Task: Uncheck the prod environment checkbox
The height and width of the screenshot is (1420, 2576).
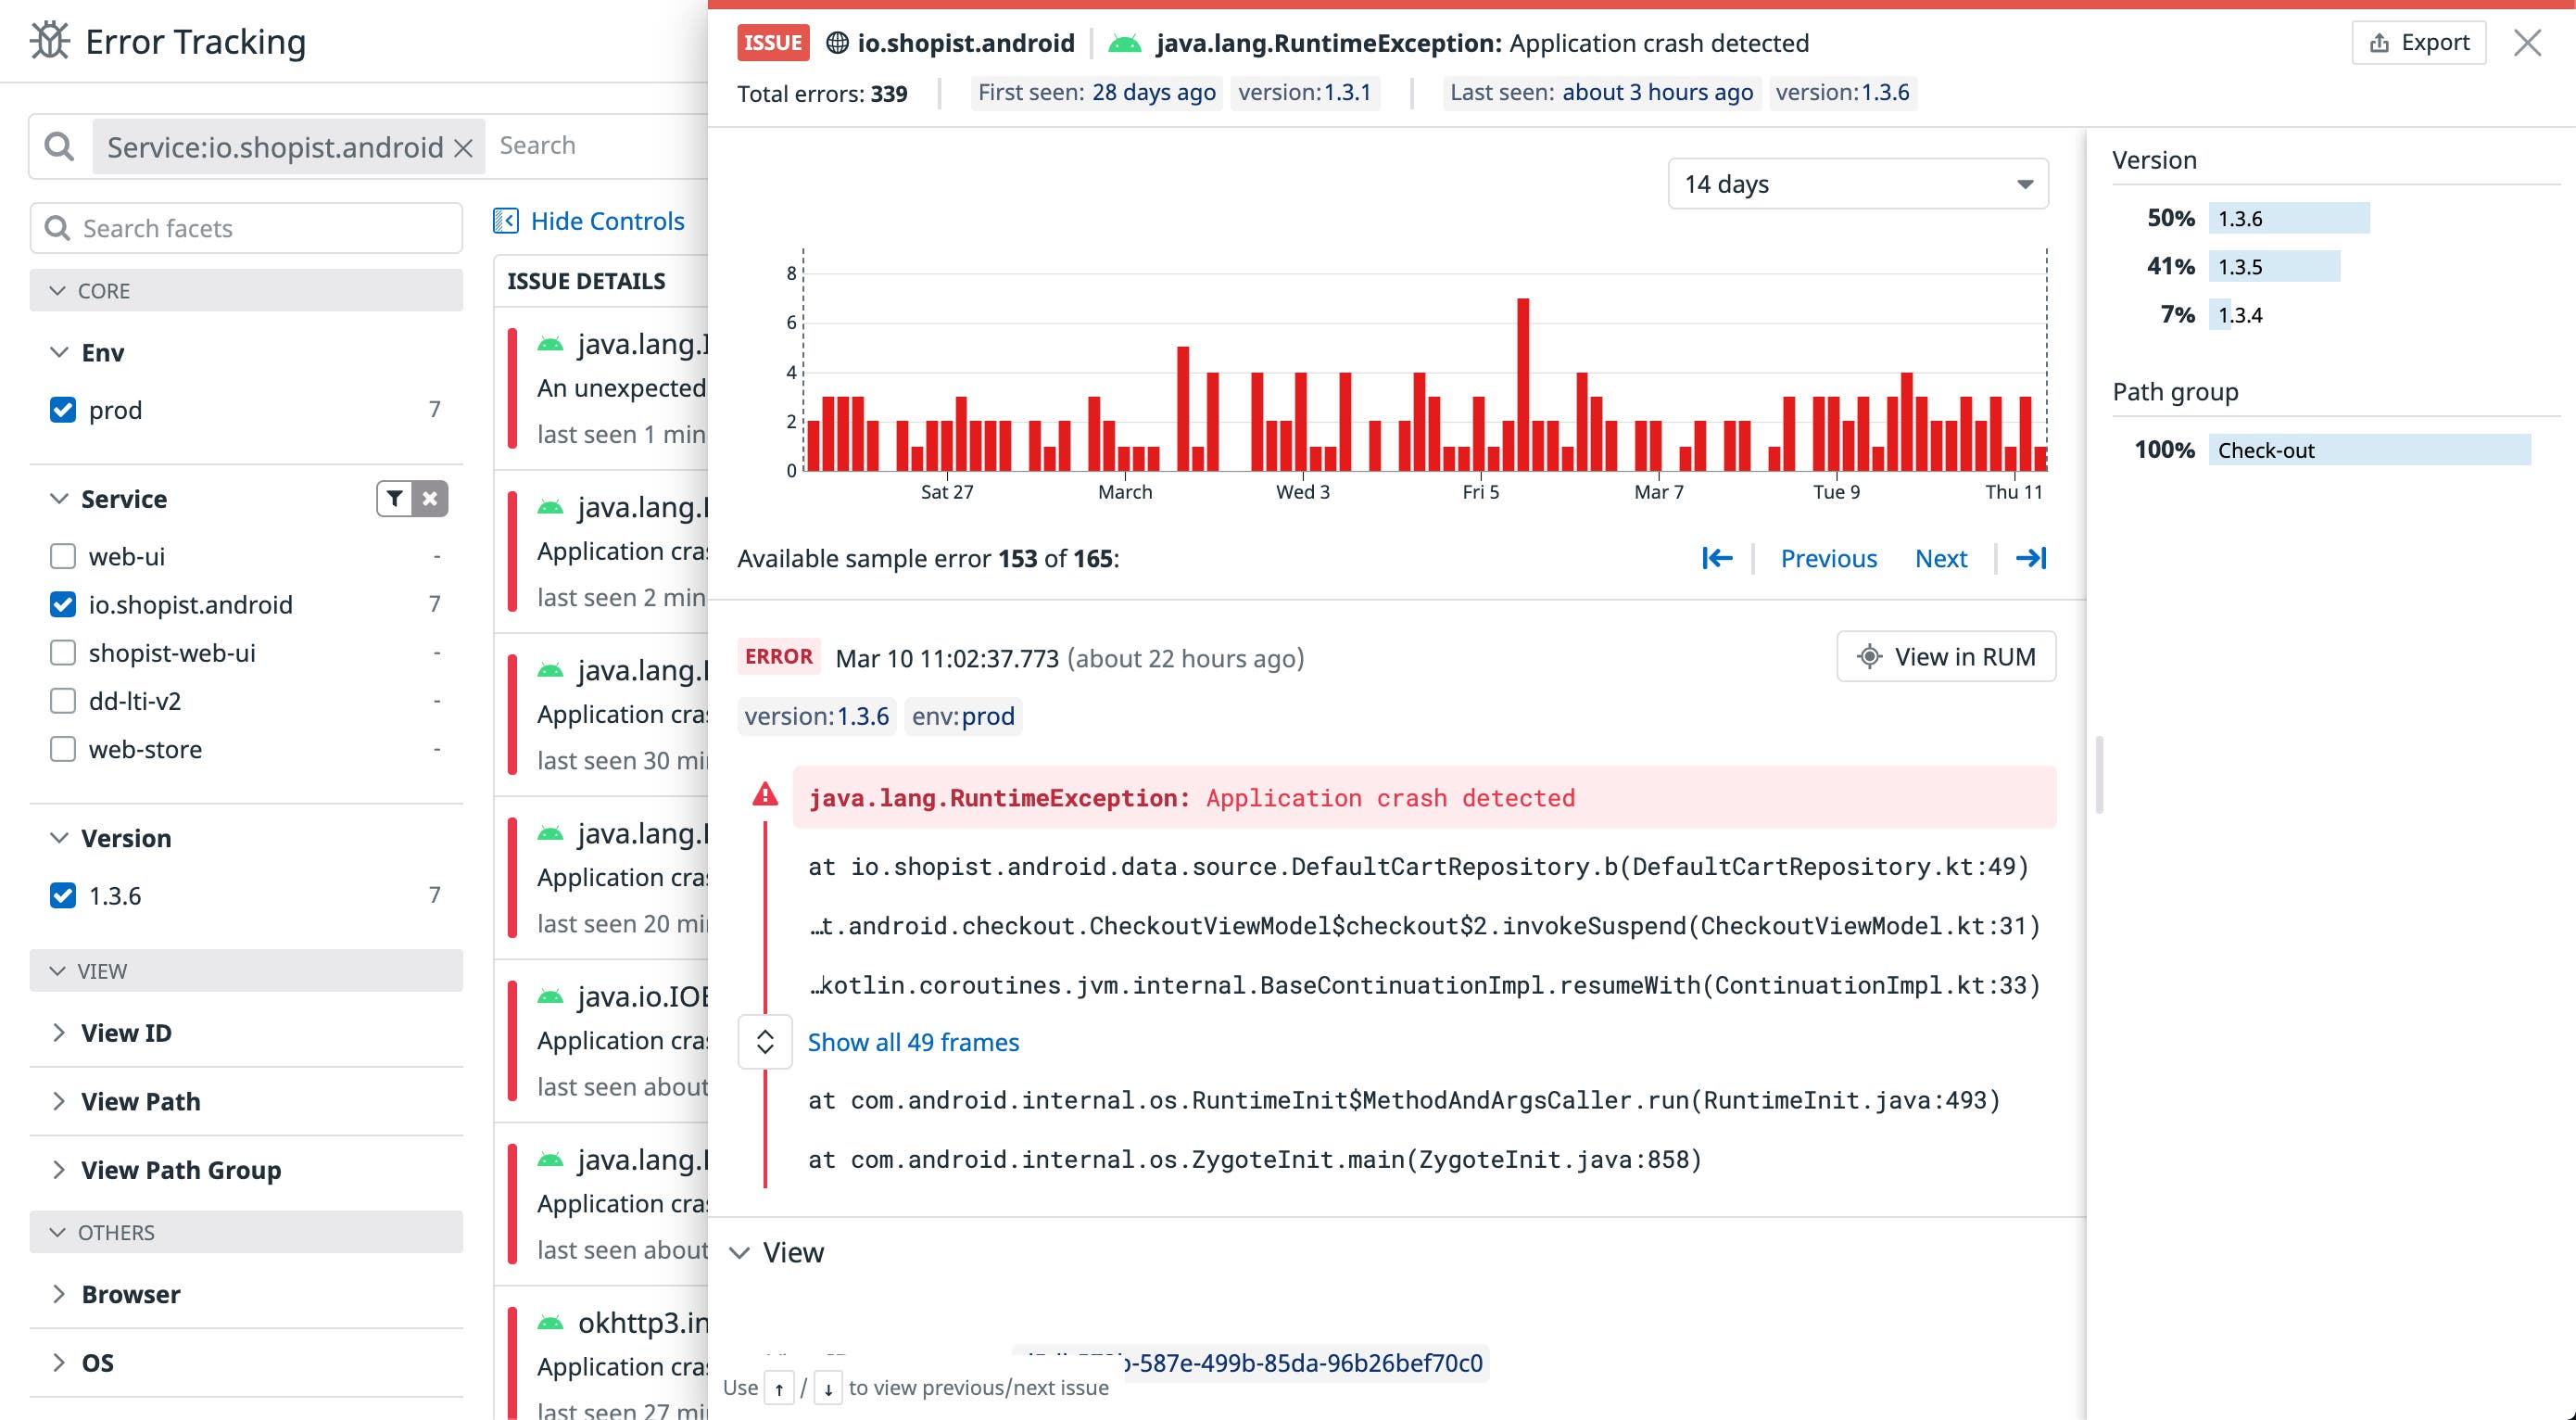Action: point(62,409)
